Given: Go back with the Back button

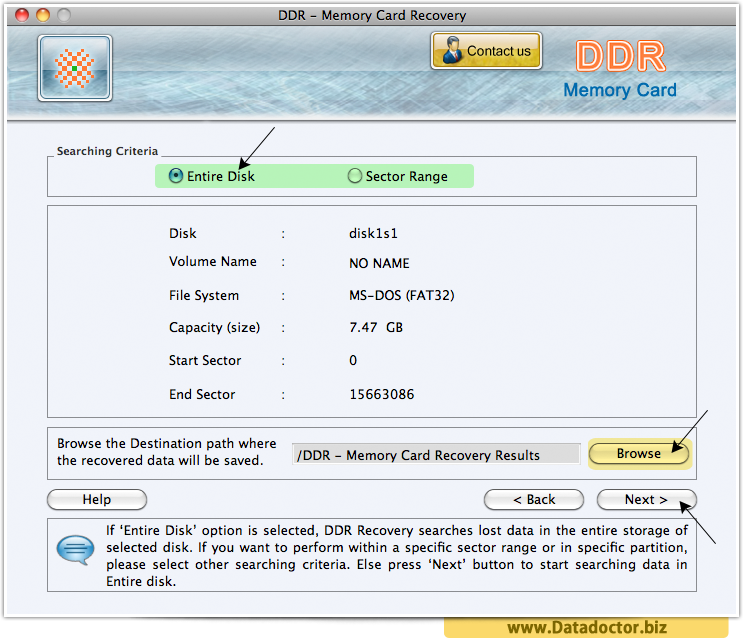Looking at the screenshot, I should [x=534, y=500].
